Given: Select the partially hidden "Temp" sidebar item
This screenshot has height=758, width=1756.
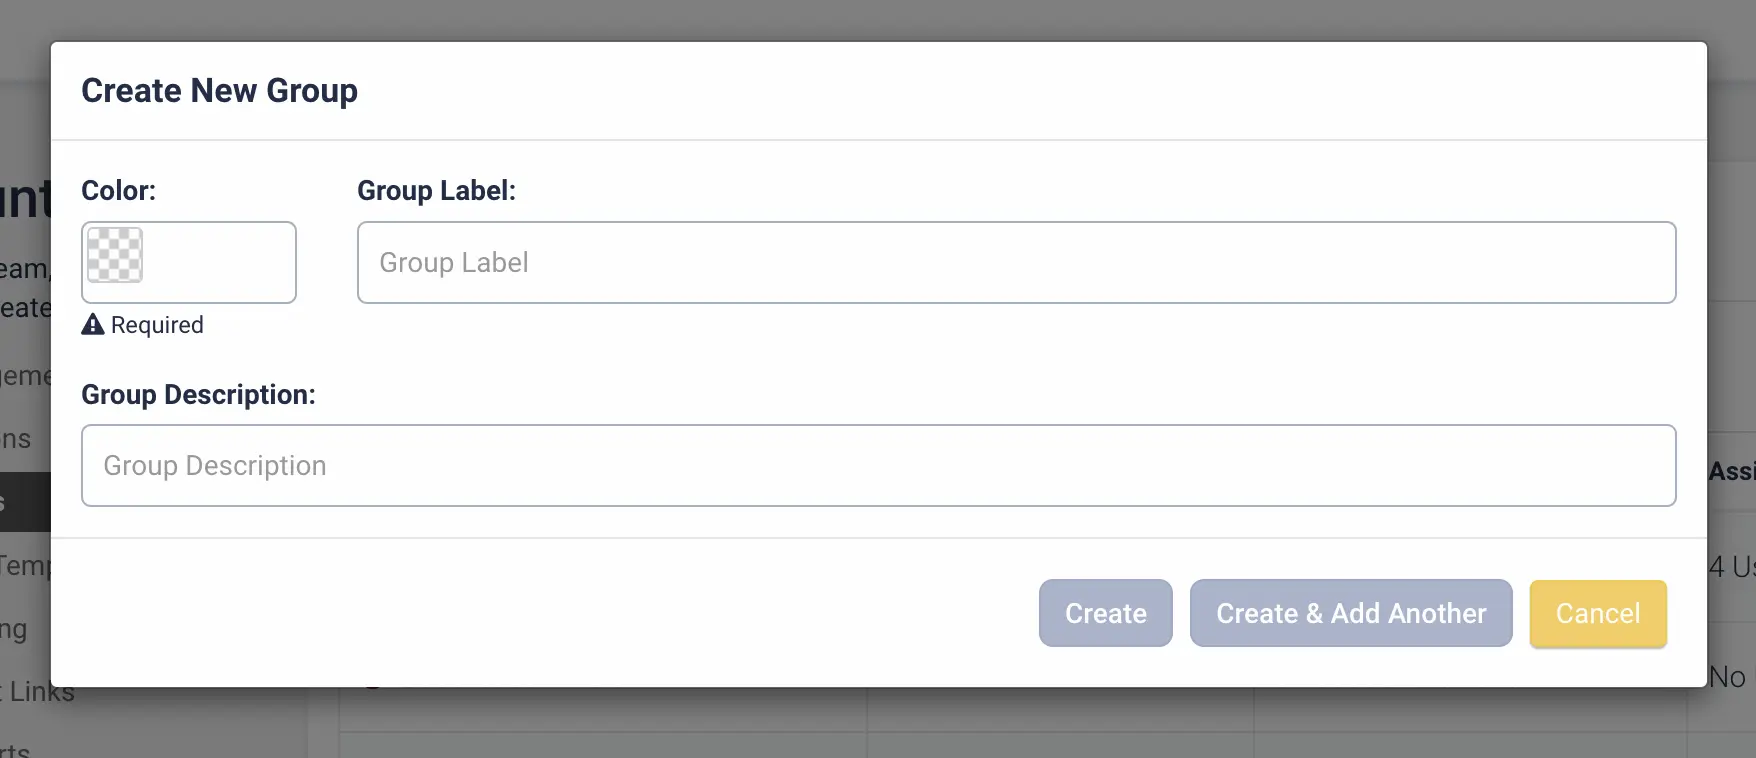Looking at the screenshot, I should pos(25,566).
